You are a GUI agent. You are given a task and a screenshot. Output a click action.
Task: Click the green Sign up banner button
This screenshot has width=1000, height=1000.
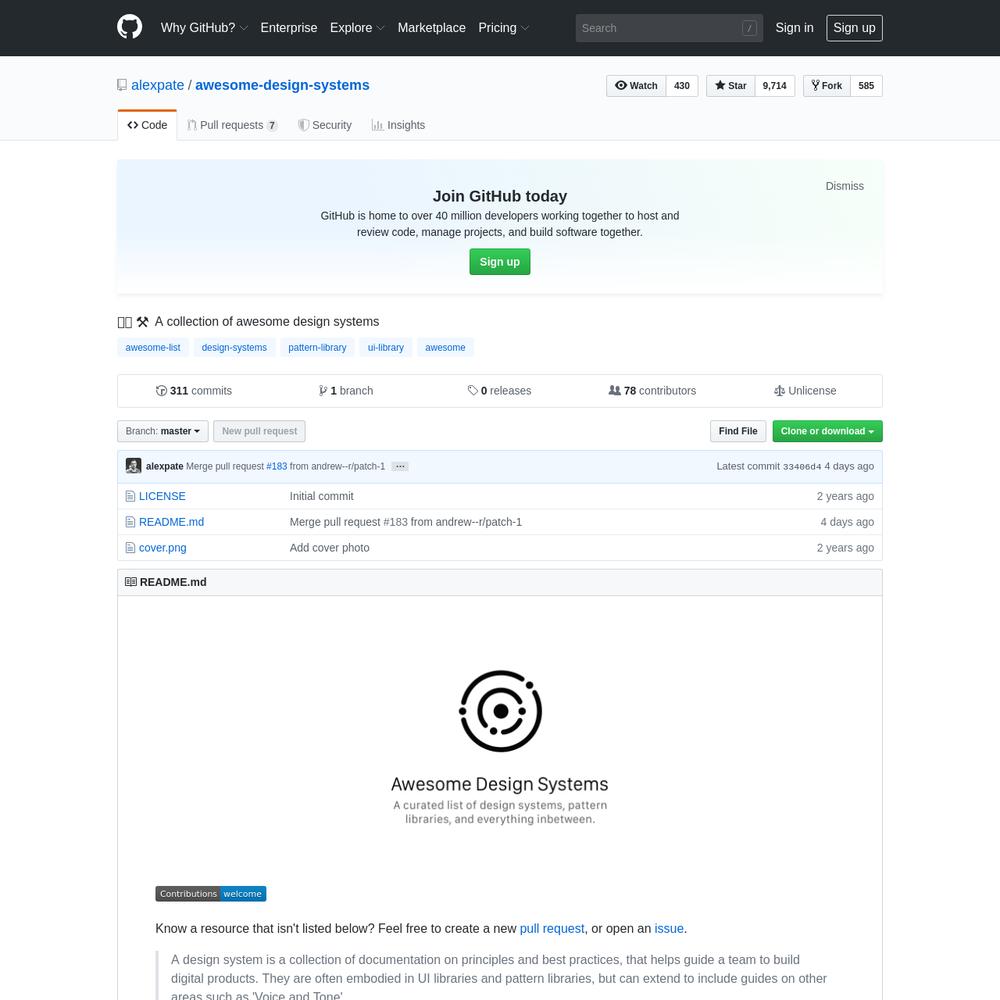500,261
